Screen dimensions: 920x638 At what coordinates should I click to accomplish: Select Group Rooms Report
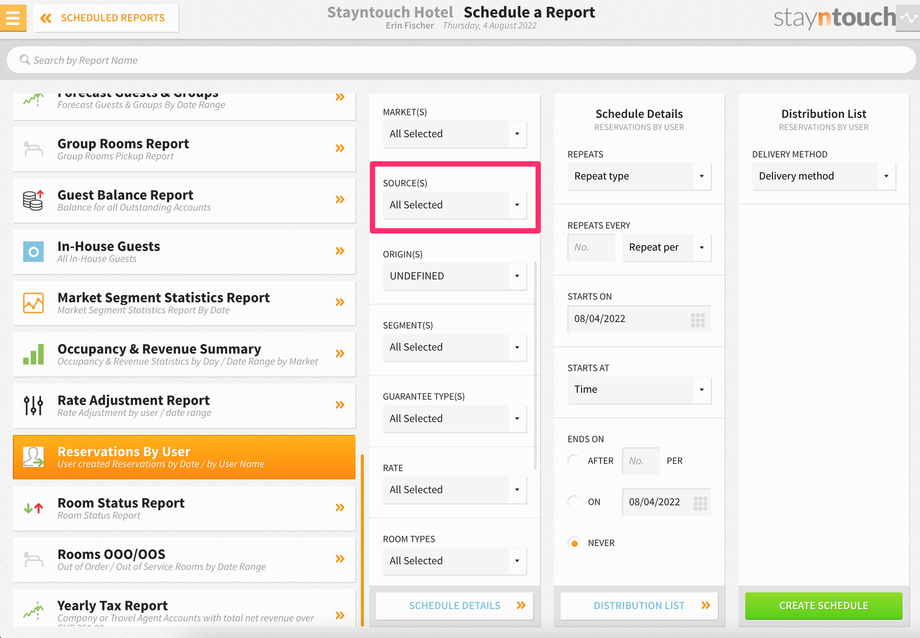184,149
